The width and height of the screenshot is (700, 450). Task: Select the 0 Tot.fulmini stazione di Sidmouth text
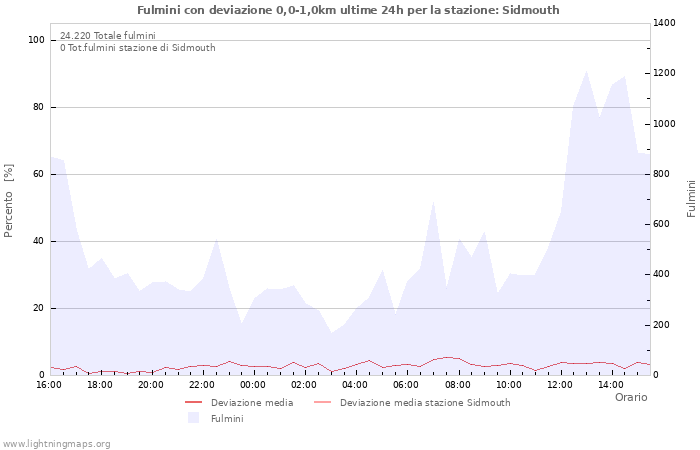coord(137,47)
